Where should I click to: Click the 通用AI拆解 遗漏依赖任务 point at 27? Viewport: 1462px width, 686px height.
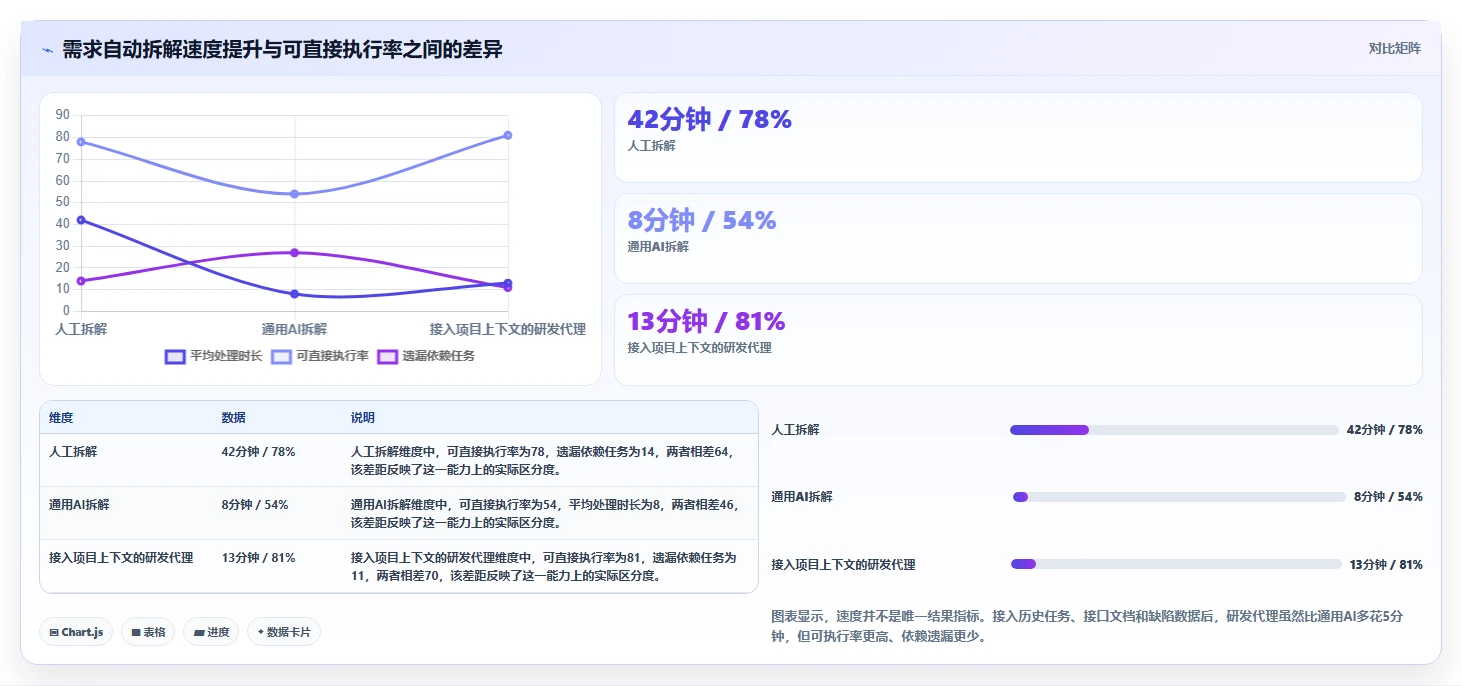coord(294,252)
